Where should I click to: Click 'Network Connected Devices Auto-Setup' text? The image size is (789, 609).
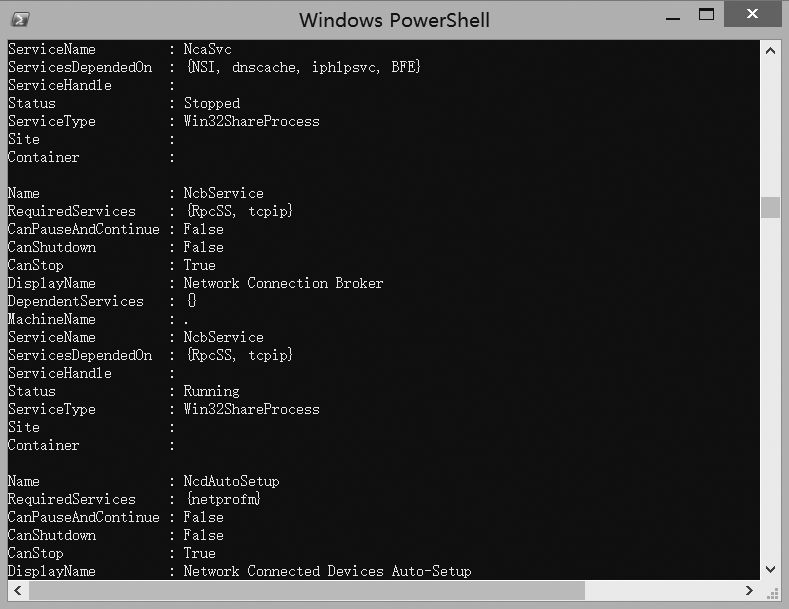(x=327, y=571)
